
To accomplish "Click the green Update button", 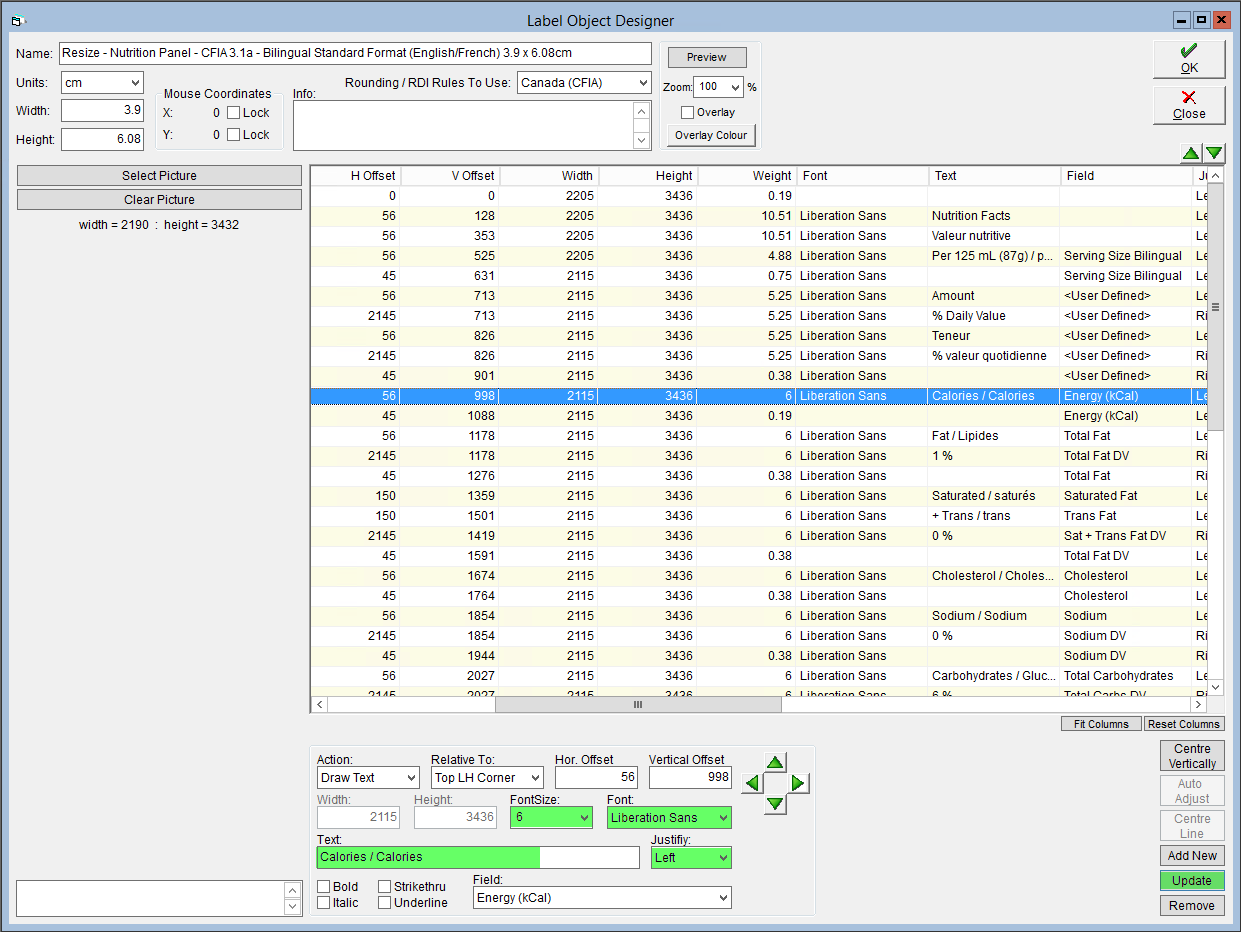I will (x=1192, y=881).
